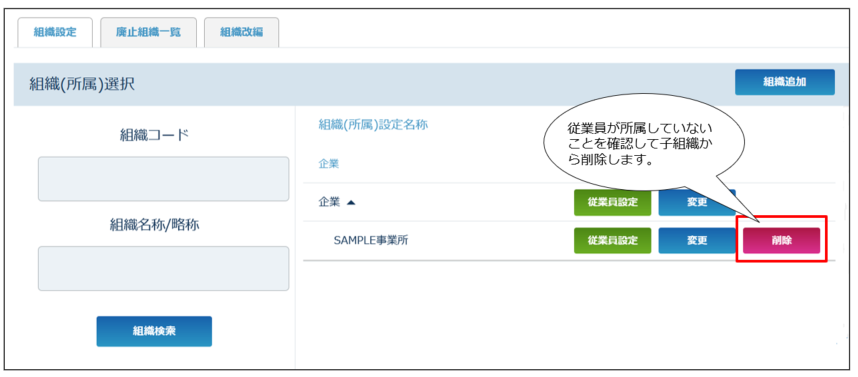
Task: Click the 組織(所属)設定名称 heading
Action: point(373,125)
